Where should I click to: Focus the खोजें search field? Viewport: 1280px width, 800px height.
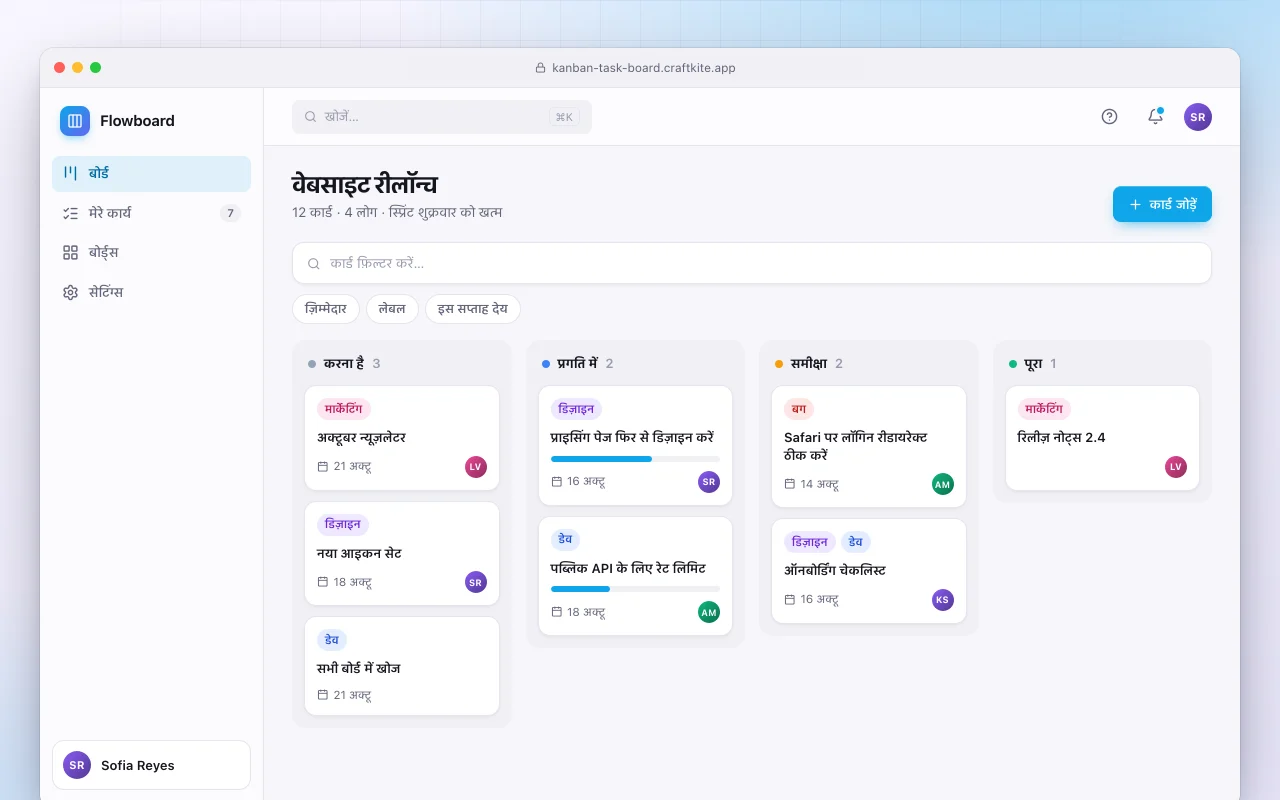click(x=442, y=117)
